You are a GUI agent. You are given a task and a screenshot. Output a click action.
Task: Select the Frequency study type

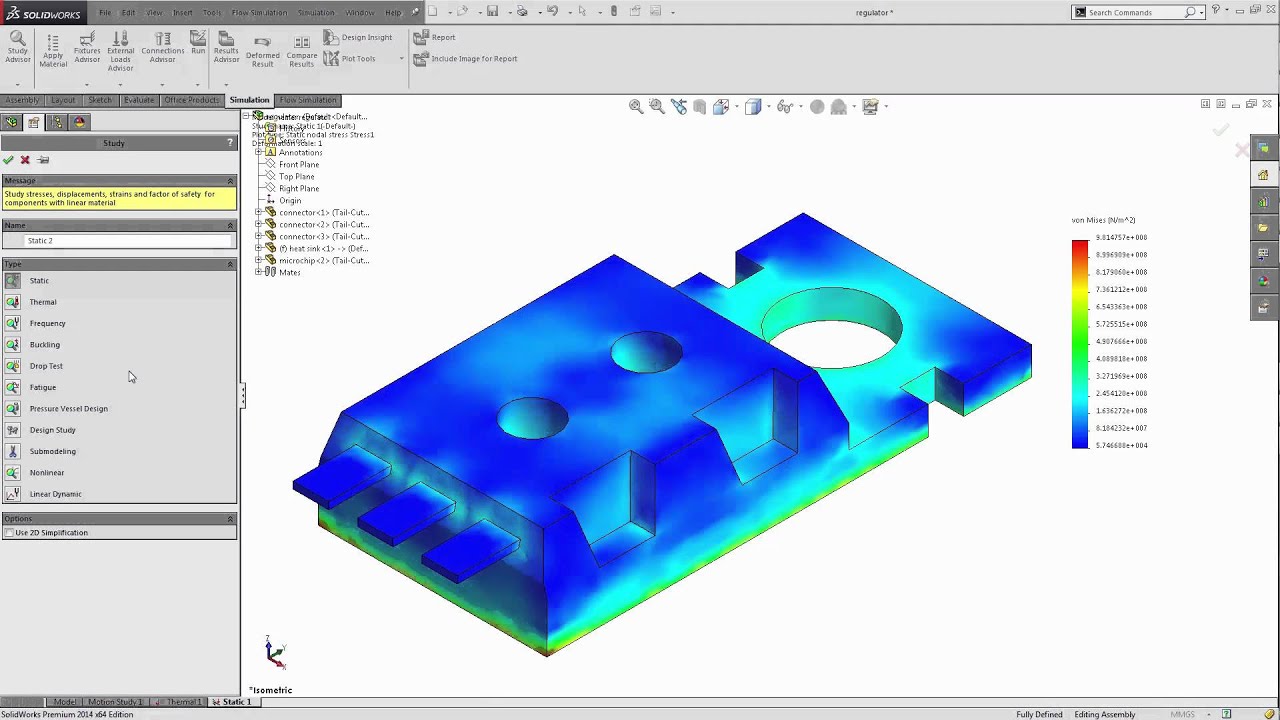(47, 323)
